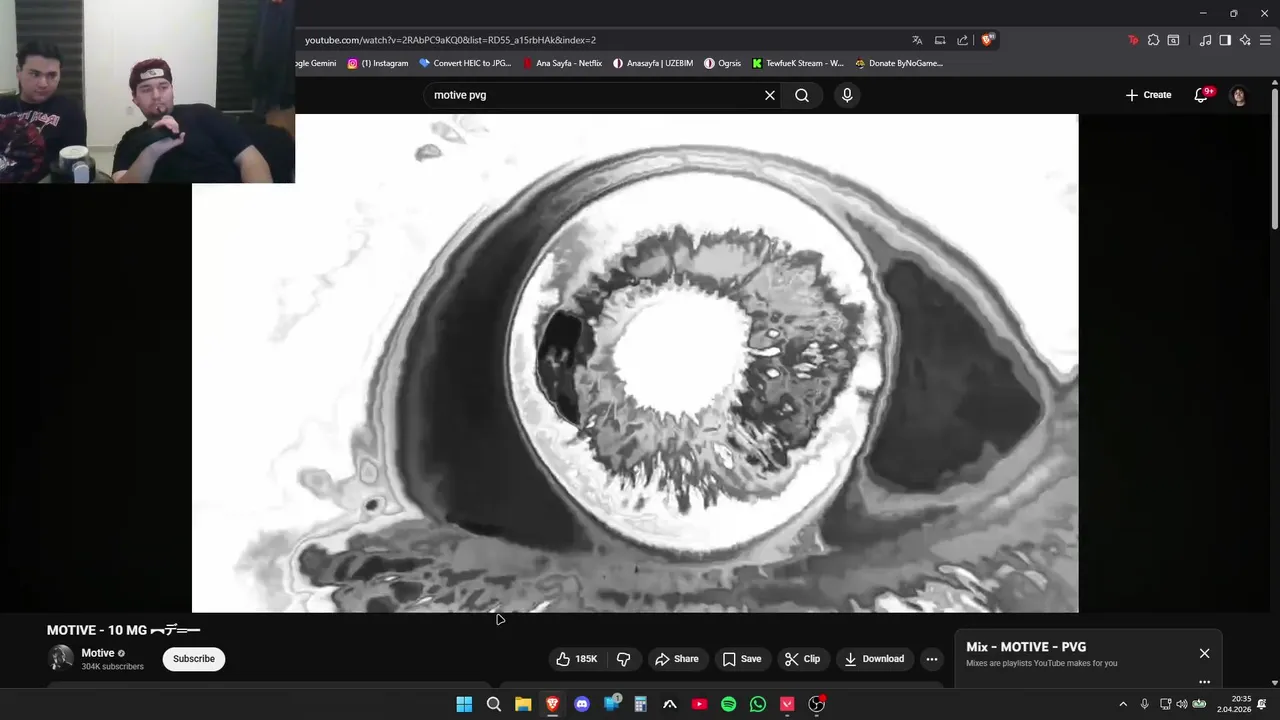This screenshot has width=1280, height=720.
Task: Open the red 'Tp' extension icon
Action: coord(1133,40)
